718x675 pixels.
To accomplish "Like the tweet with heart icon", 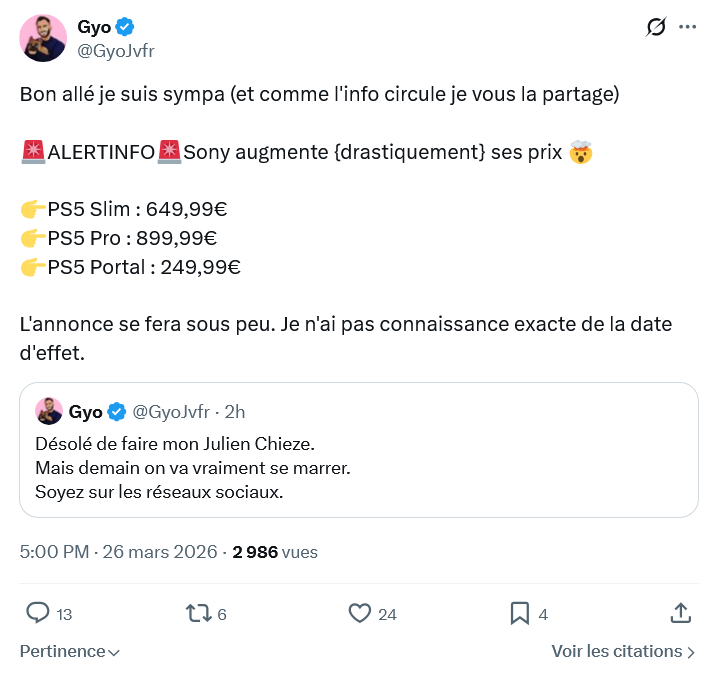I will click(360, 613).
